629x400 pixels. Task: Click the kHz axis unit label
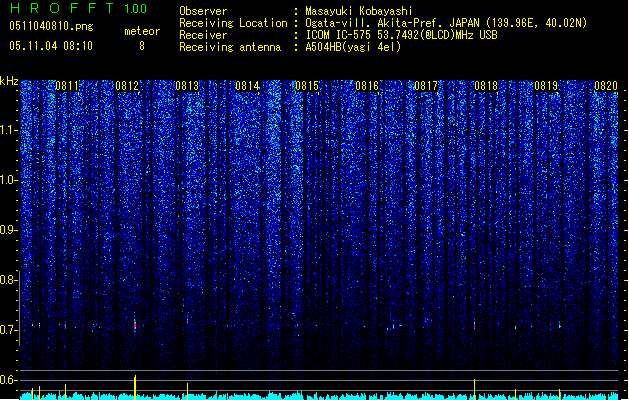9,81
